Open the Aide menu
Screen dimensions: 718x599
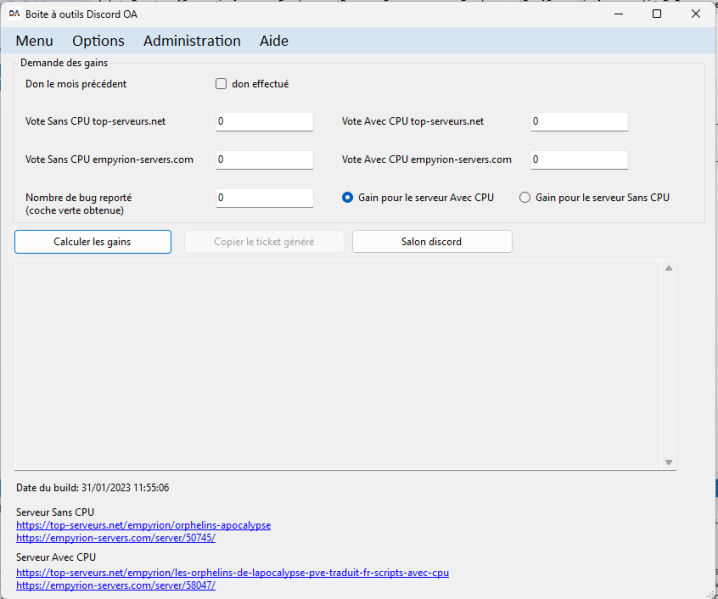pos(274,41)
